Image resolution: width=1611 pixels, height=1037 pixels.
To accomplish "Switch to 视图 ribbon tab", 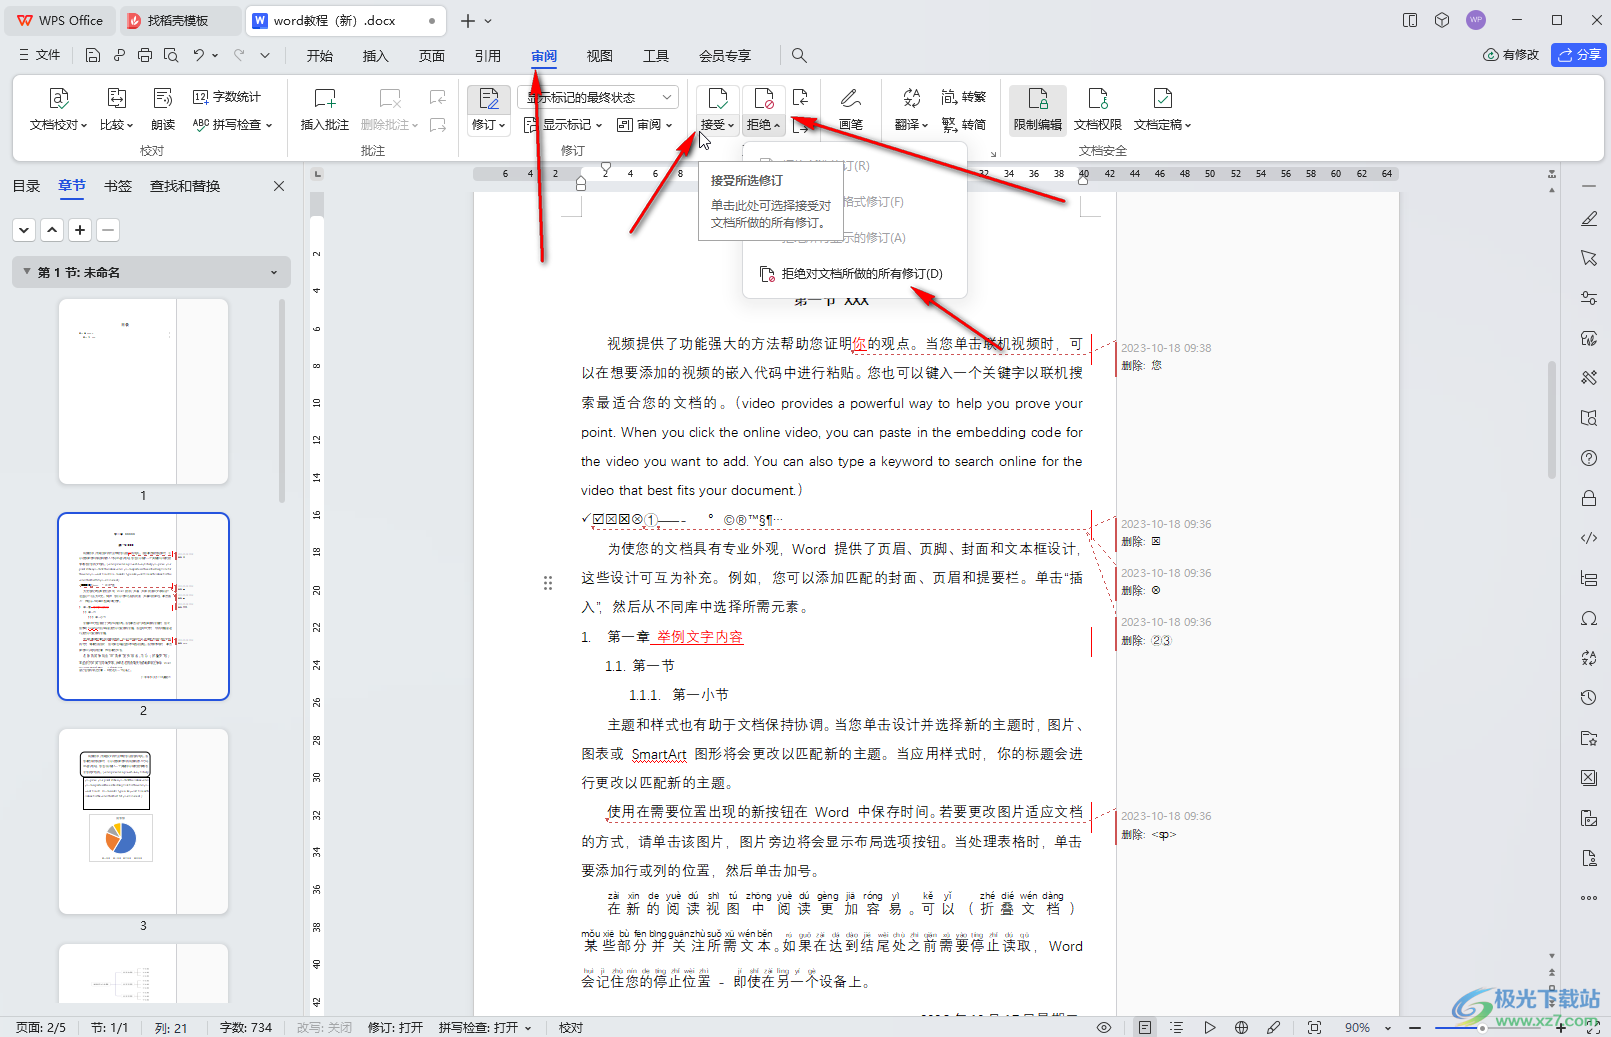I will pyautogui.click(x=600, y=55).
